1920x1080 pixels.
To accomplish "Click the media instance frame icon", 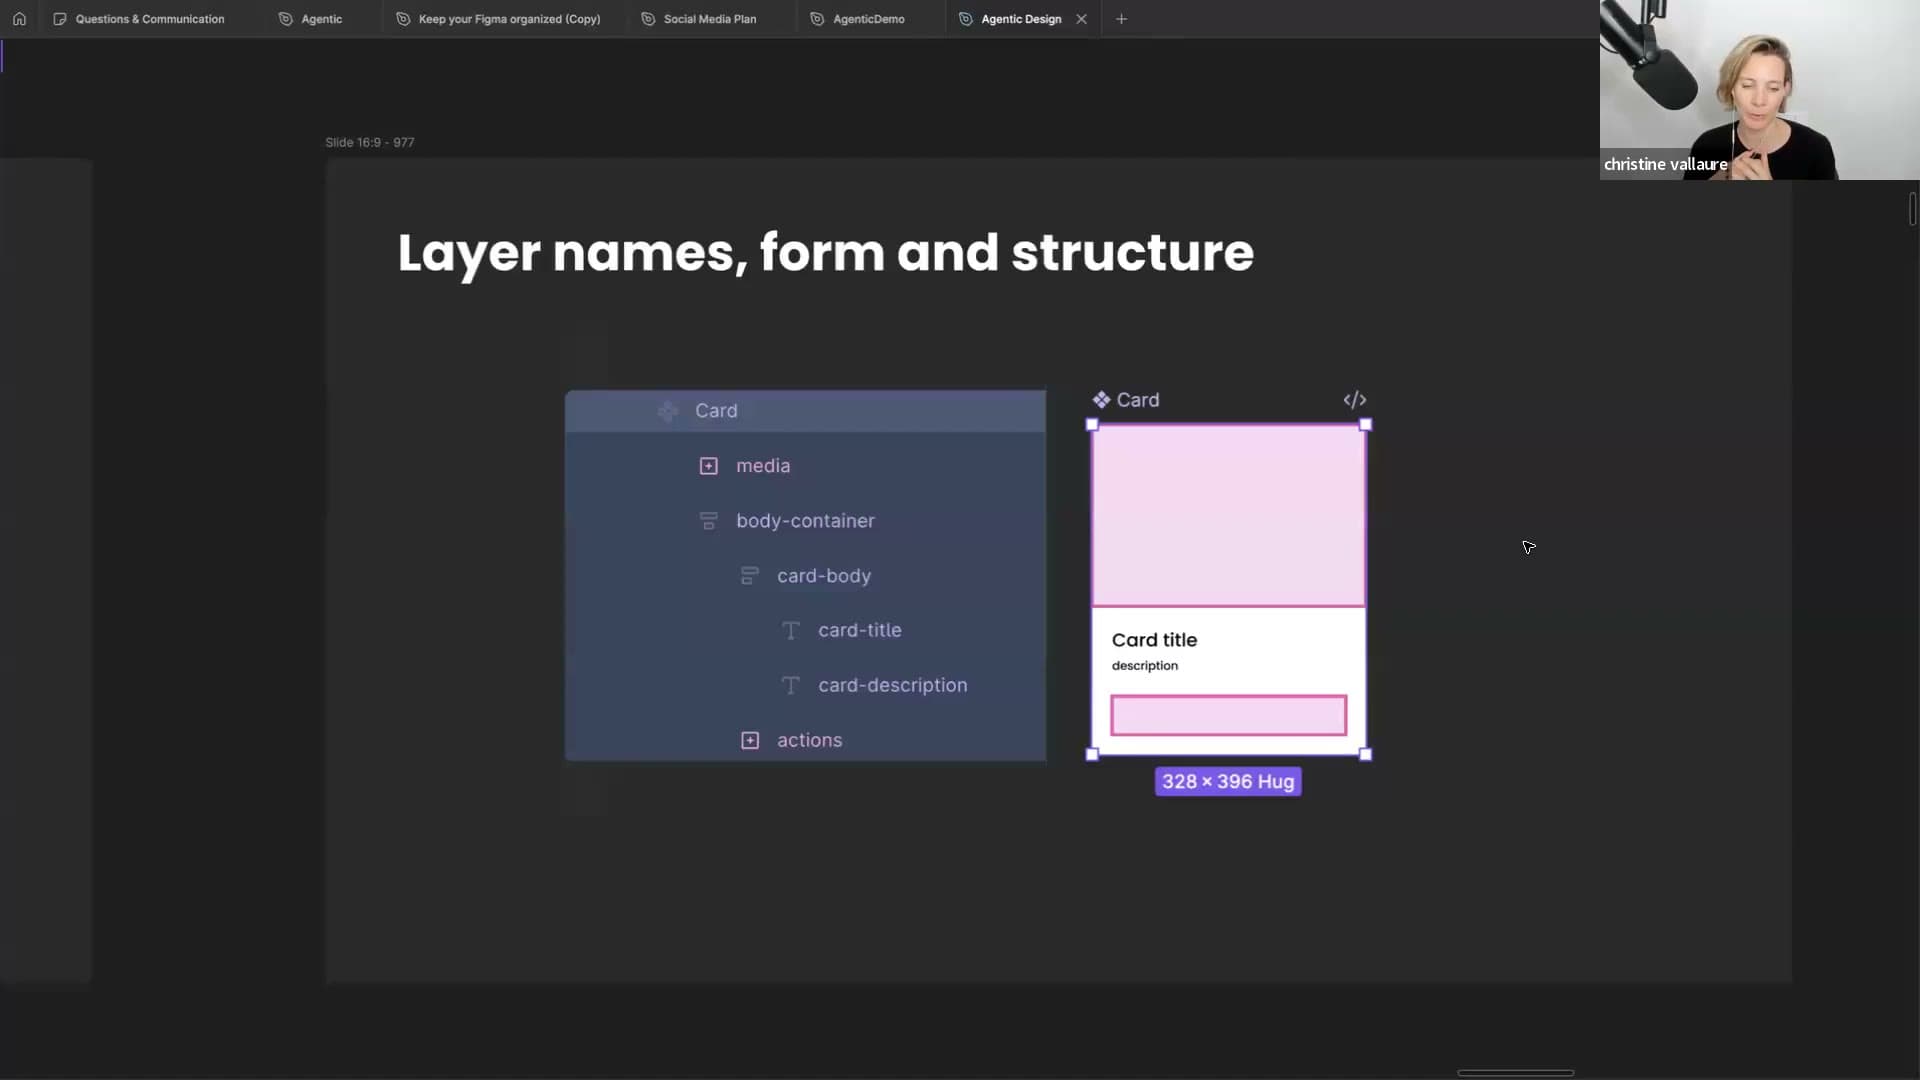I will [x=708, y=466].
